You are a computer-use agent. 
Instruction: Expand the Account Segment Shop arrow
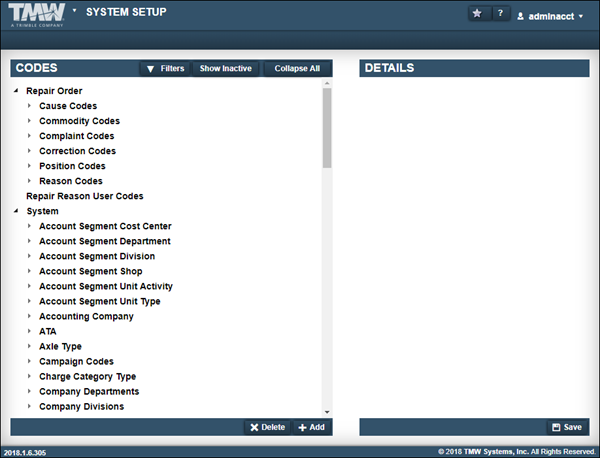tap(29, 271)
